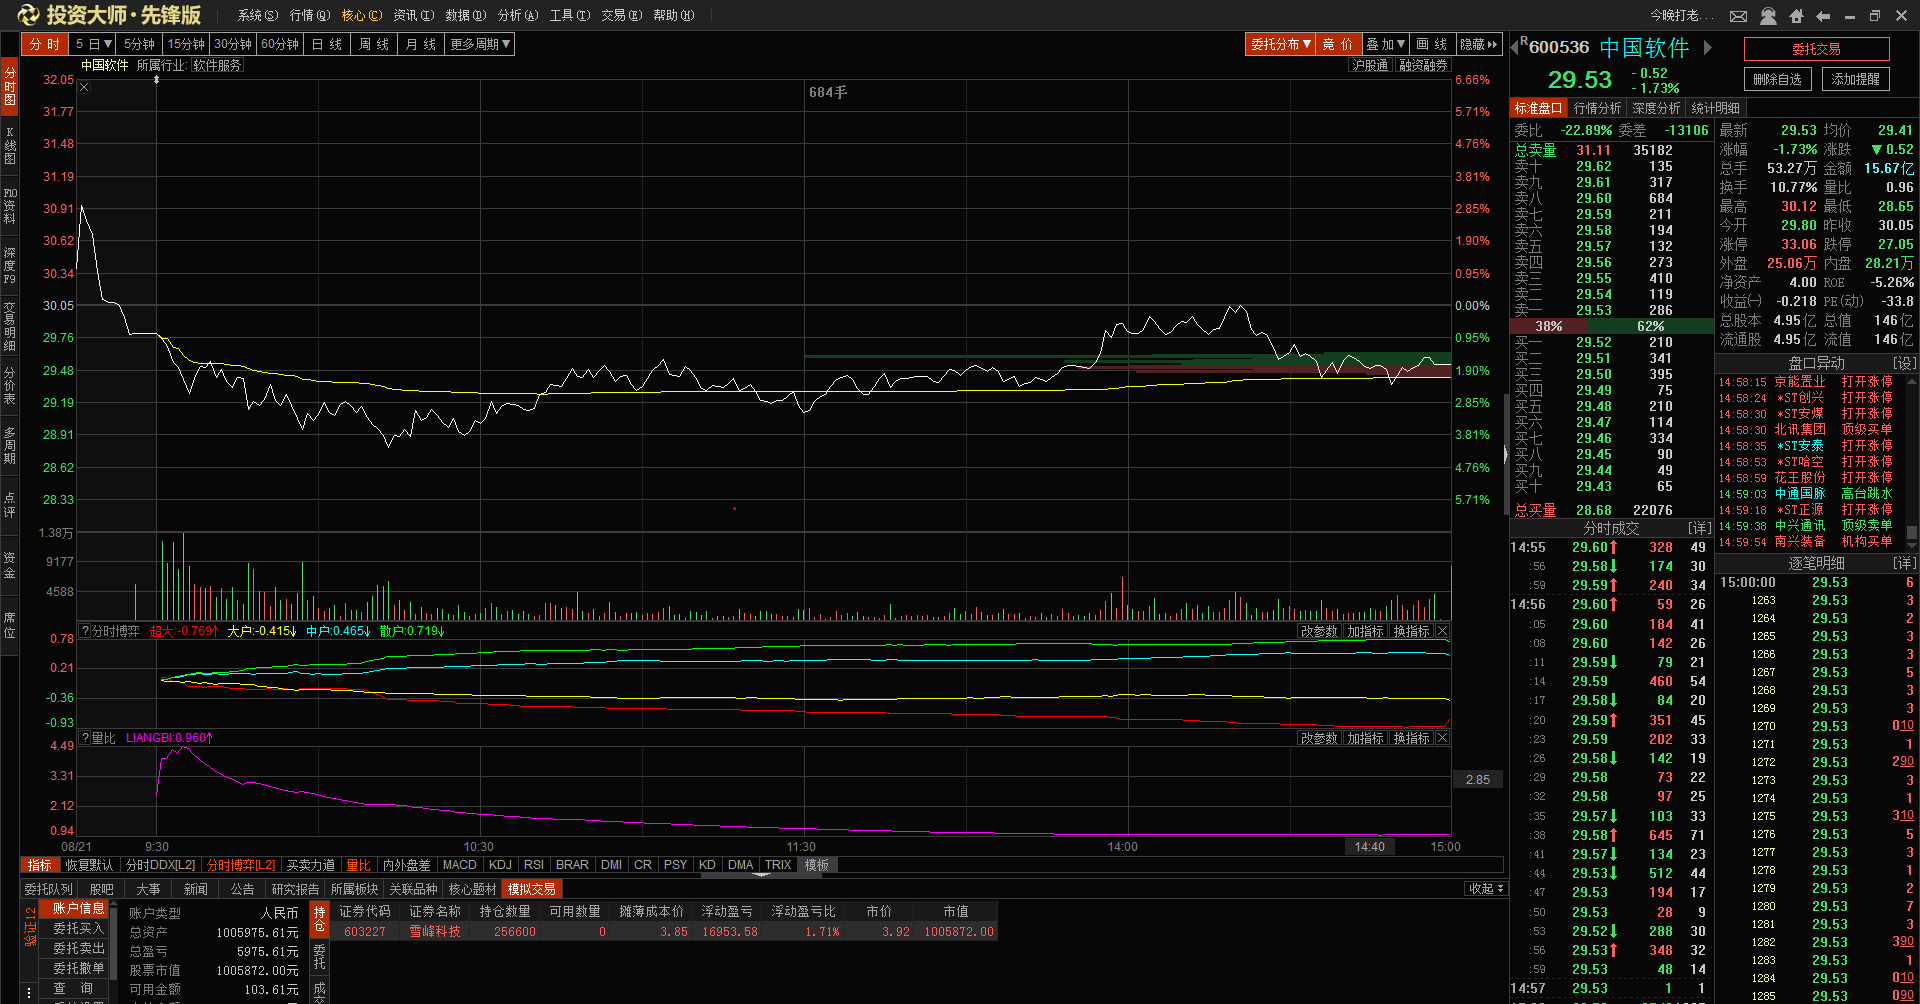This screenshot has height=1004, width=1920.
Task: Go to home page via house icon
Action: pos(1796,16)
